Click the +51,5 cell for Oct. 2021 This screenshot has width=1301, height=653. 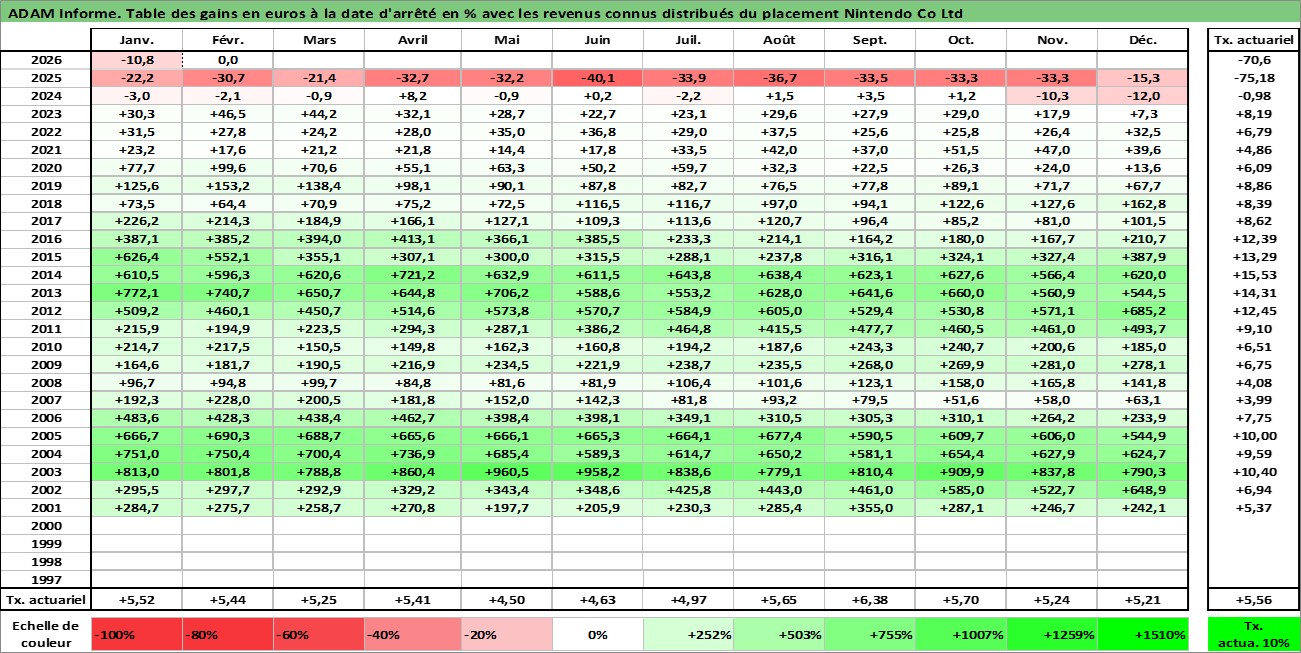tap(961, 150)
